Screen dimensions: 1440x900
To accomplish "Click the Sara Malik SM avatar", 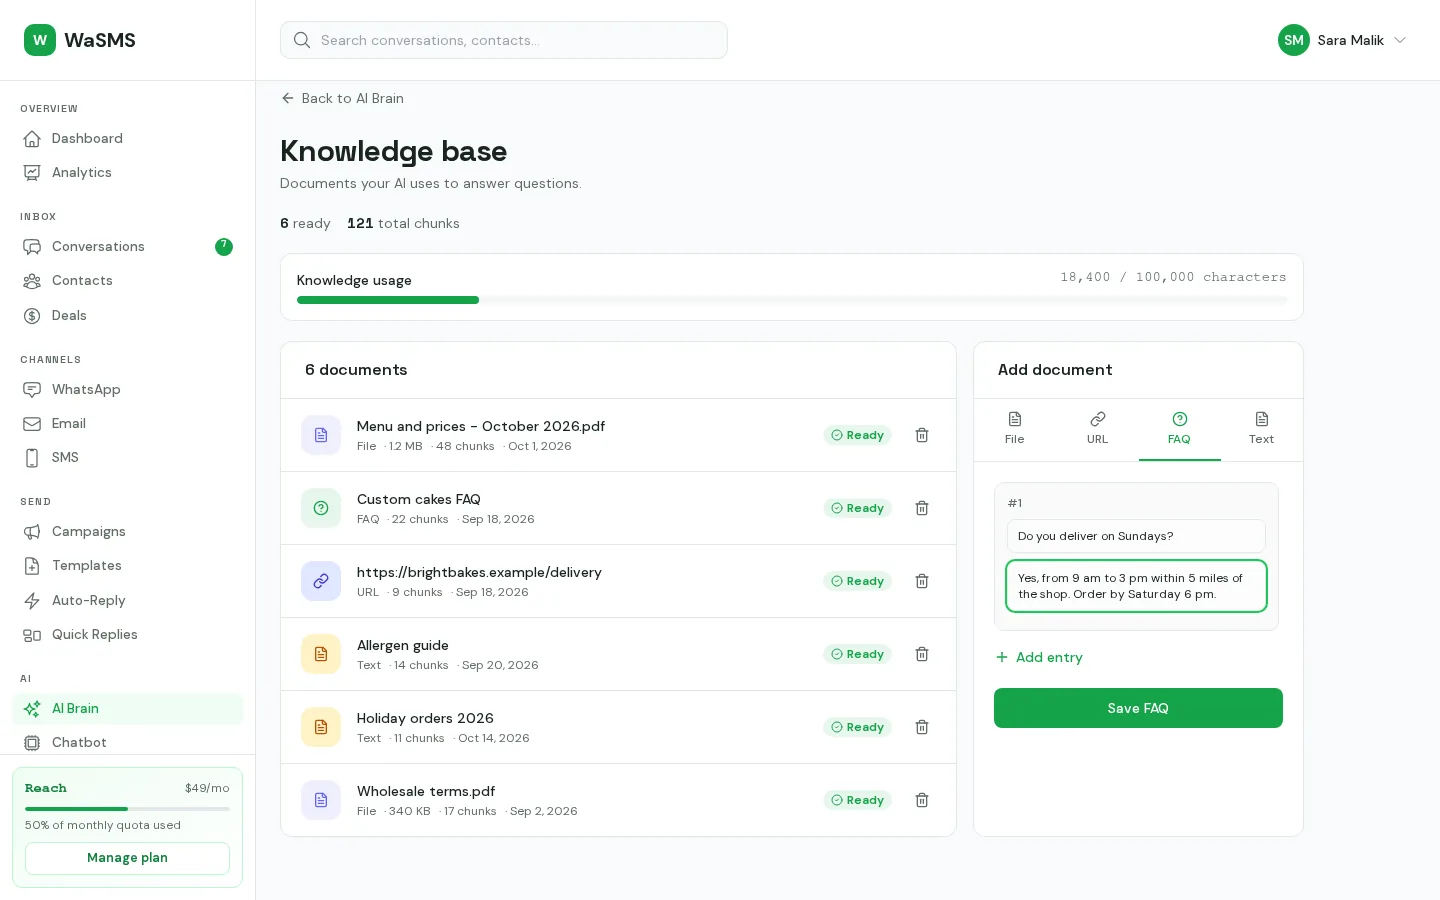I will tap(1294, 40).
